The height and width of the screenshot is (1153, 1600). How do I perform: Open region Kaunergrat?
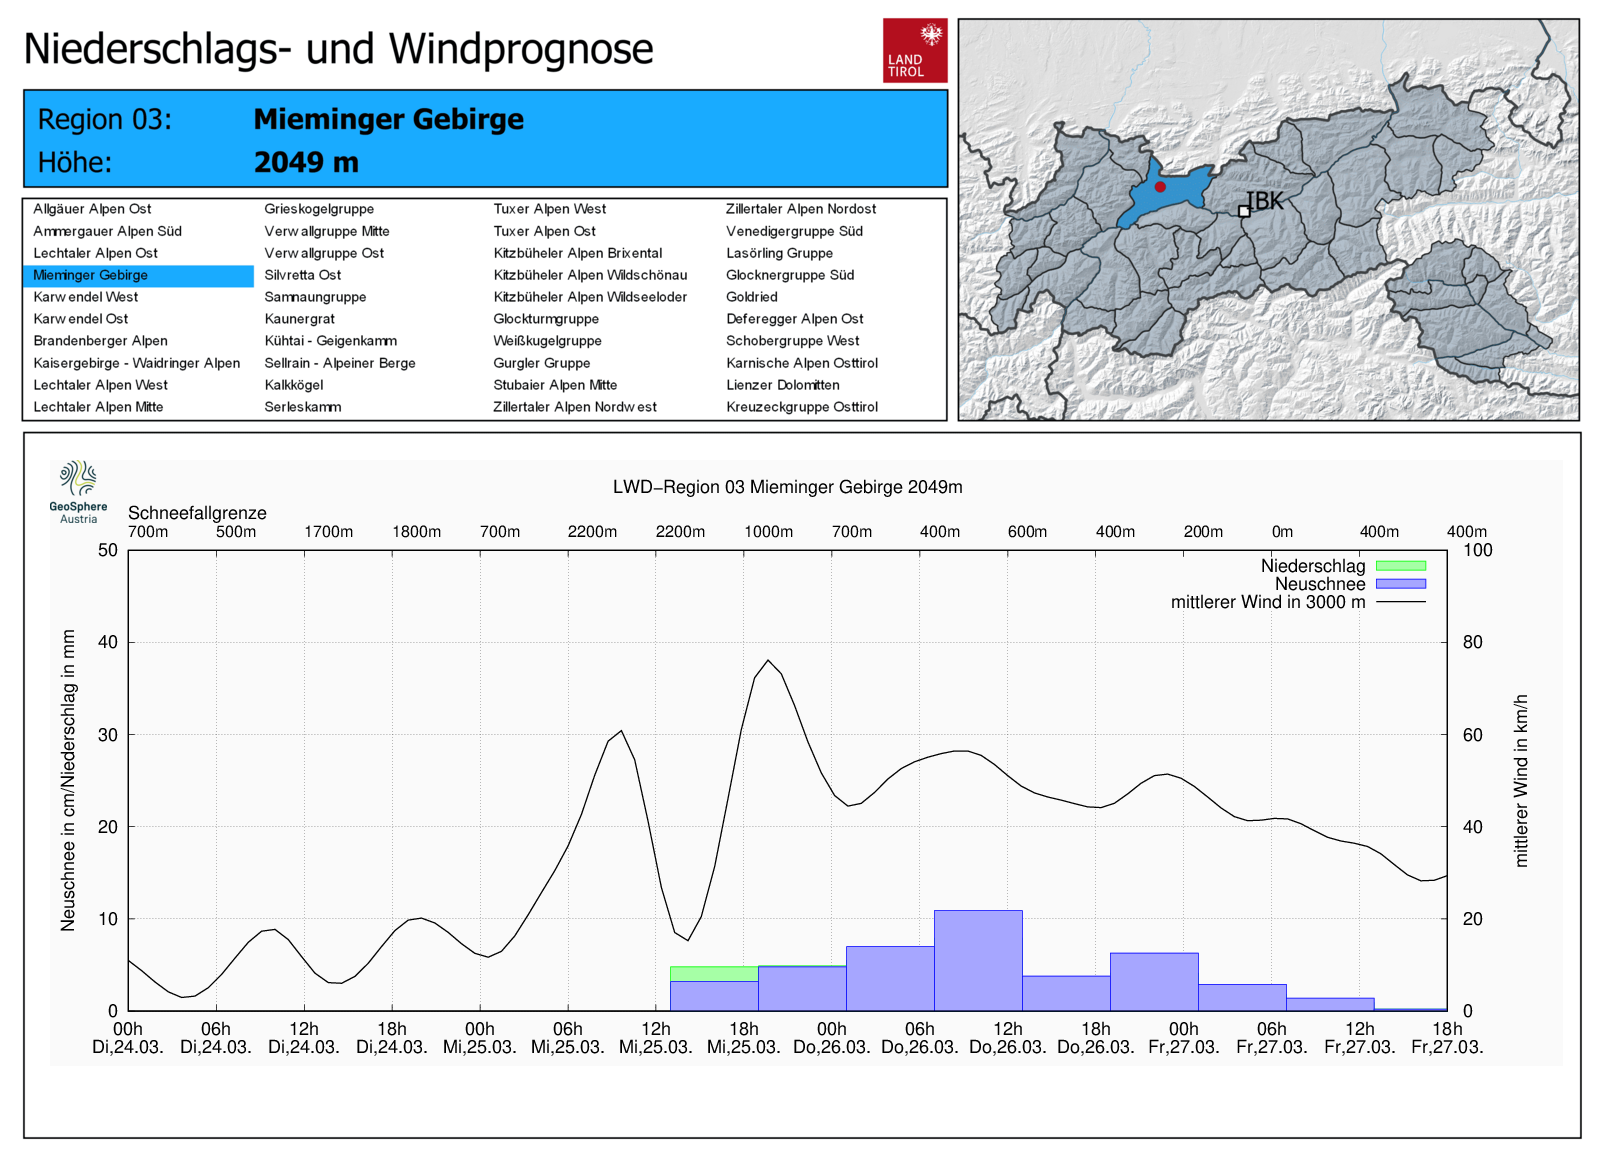coord(299,319)
